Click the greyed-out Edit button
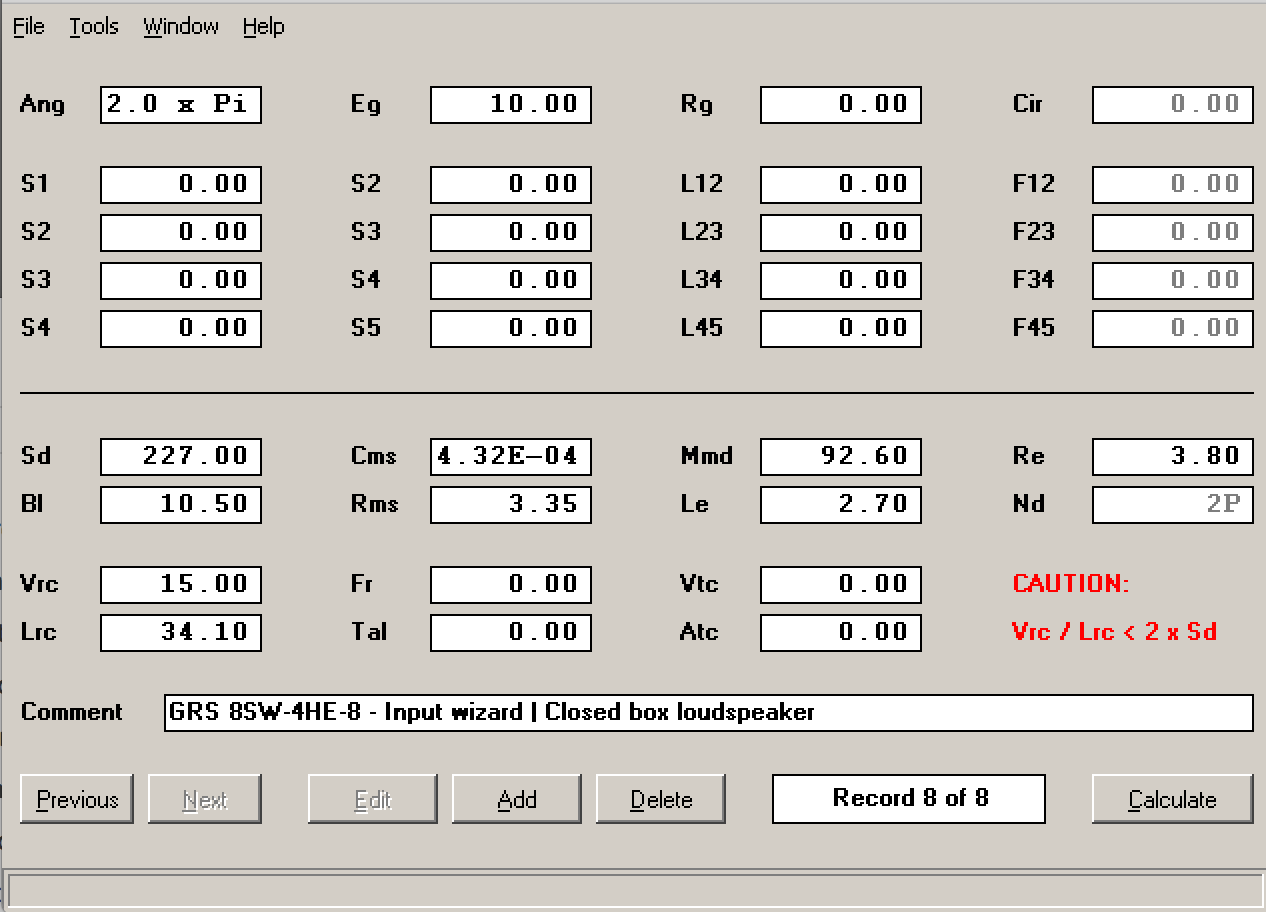The image size is (1266, 912). coord(373,799)
